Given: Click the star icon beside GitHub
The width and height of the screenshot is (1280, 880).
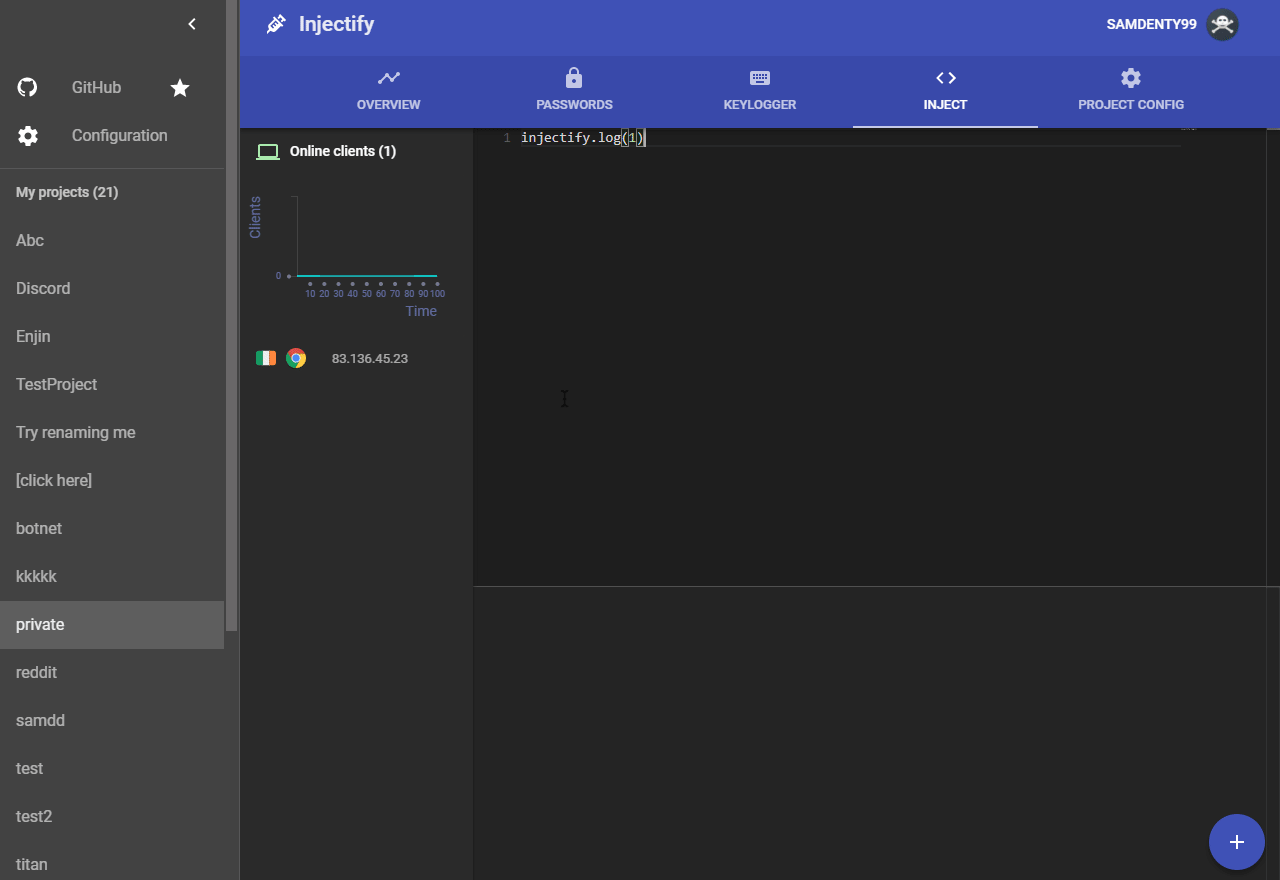Looking at the screenshot, I should coord(180,88).
